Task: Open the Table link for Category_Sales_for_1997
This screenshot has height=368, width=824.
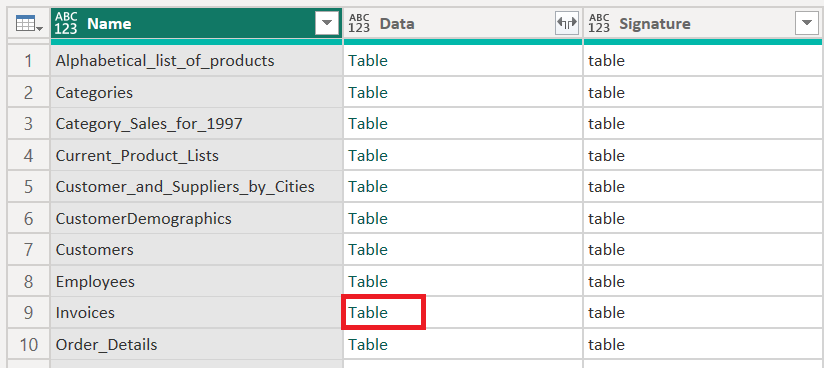Action: pyautogui.click(x=368, y=124)
